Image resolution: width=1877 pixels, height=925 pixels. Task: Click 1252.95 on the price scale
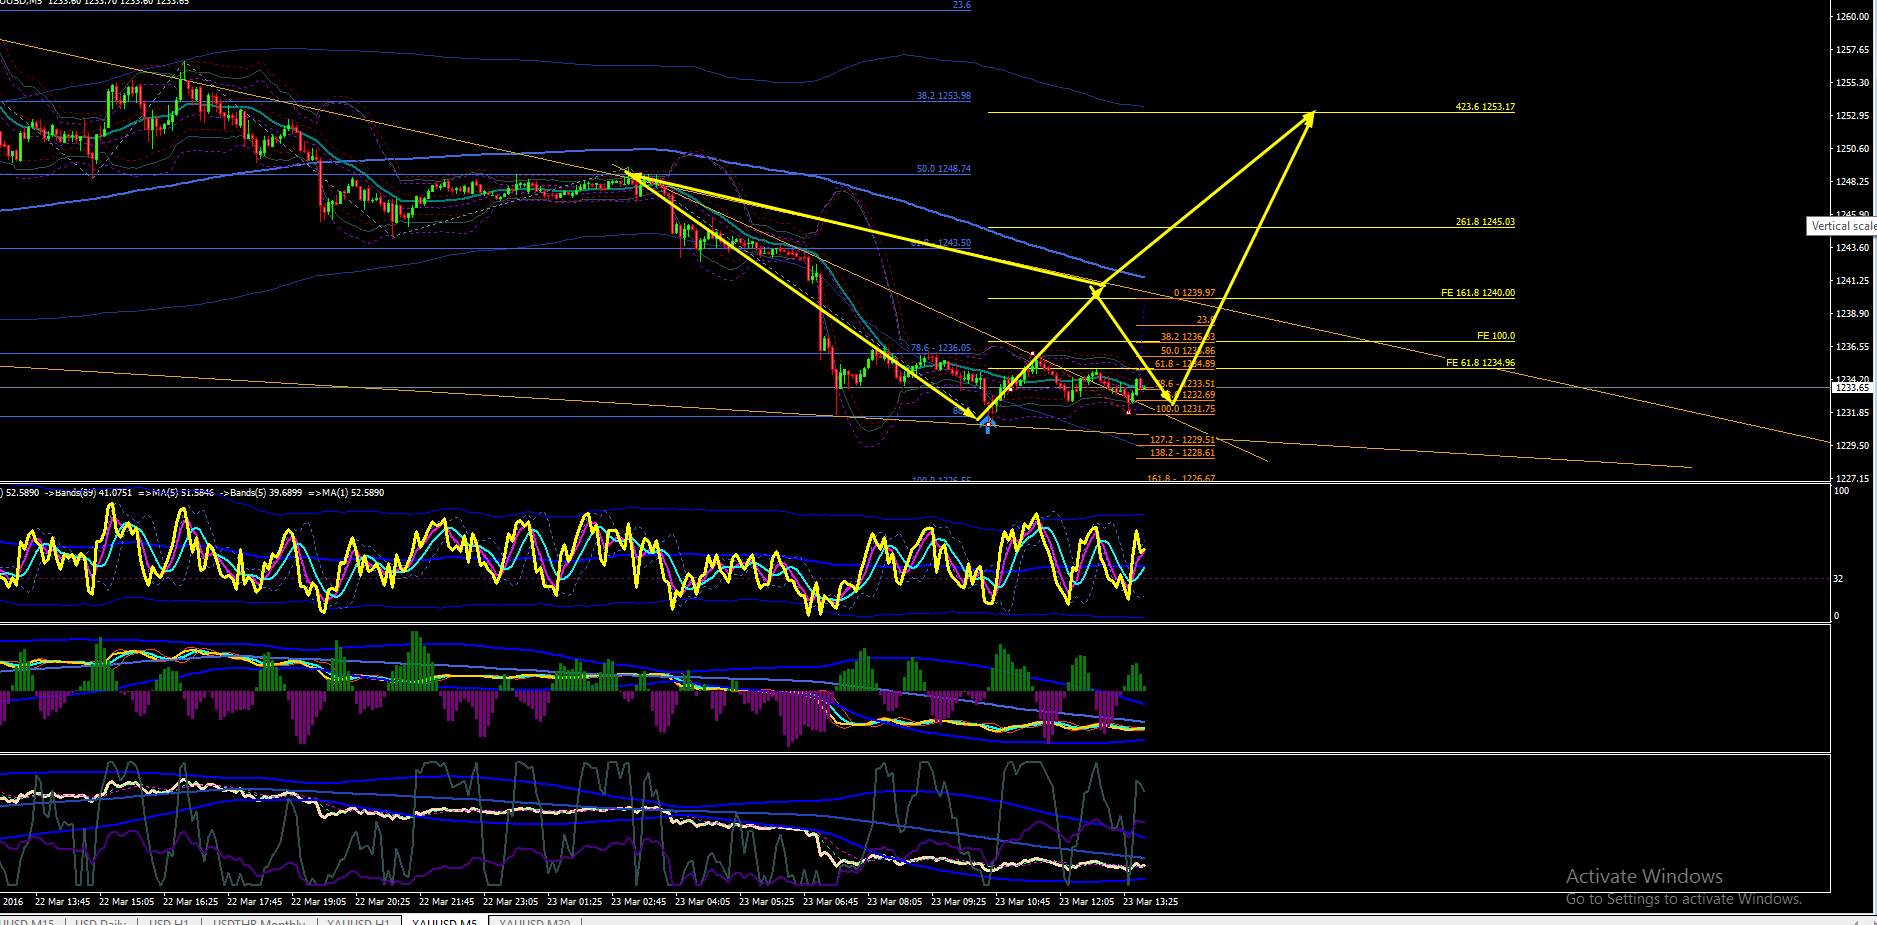(x=1852, y=116)
